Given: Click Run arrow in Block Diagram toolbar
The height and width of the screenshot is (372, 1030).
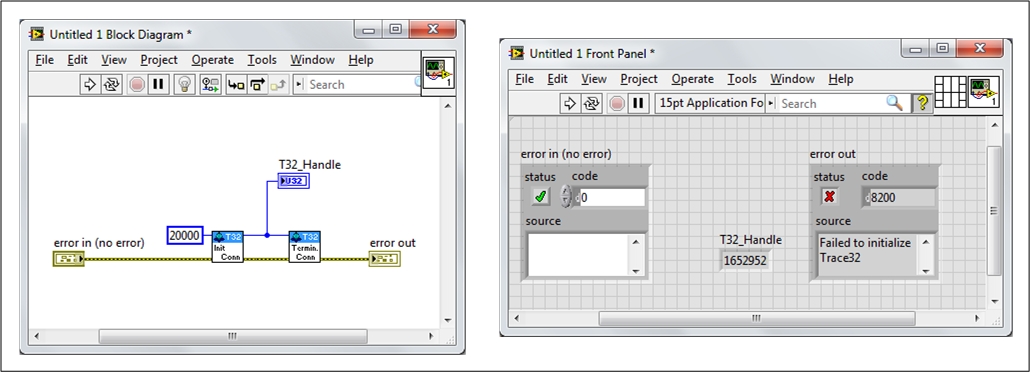Looking at the screenshot, I should tap(89, 85).
